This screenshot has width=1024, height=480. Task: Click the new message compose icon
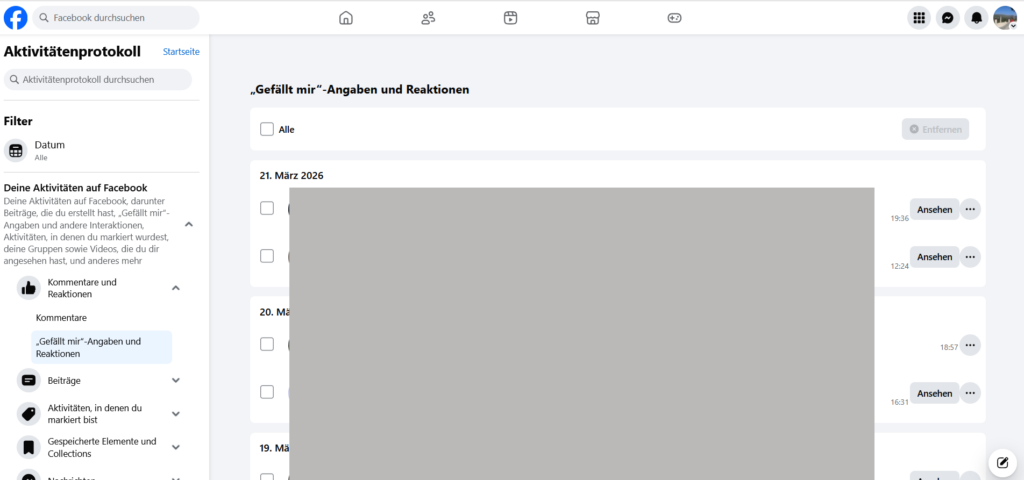point(1002,462)
